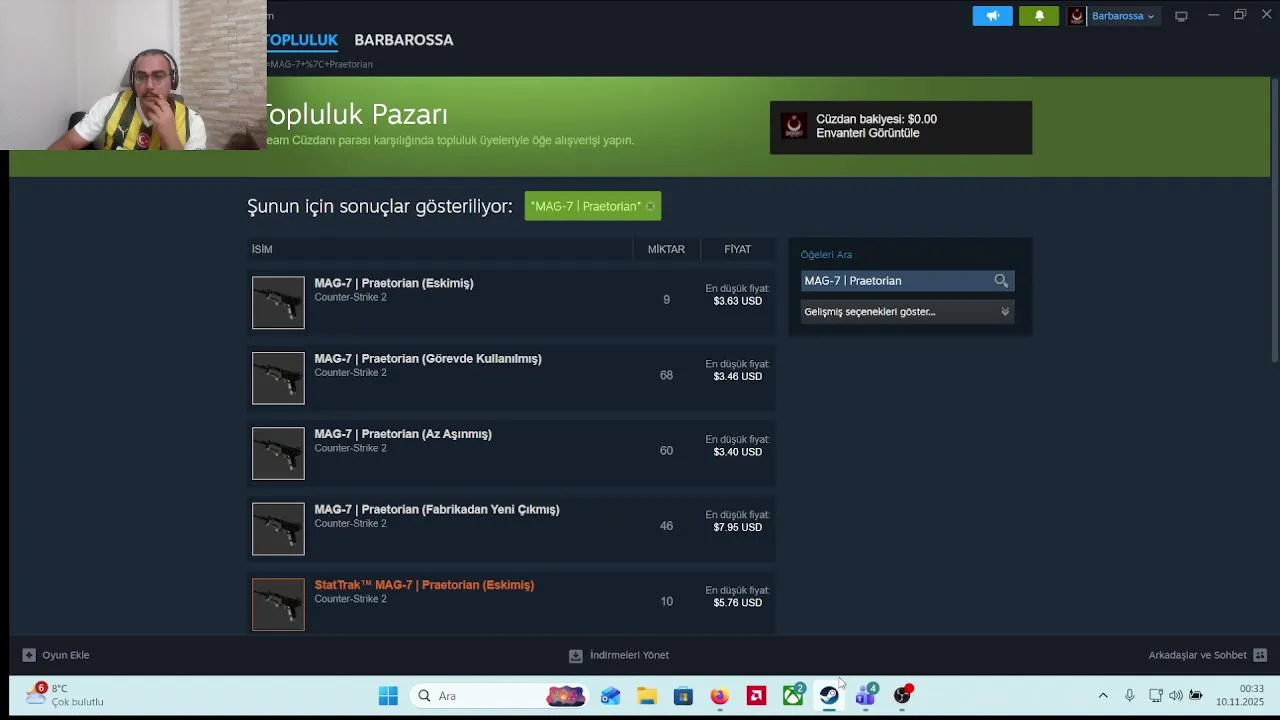Open the TOPLULUK navigation tab
The image size is (1280, 720).
(x=301, y=40)
